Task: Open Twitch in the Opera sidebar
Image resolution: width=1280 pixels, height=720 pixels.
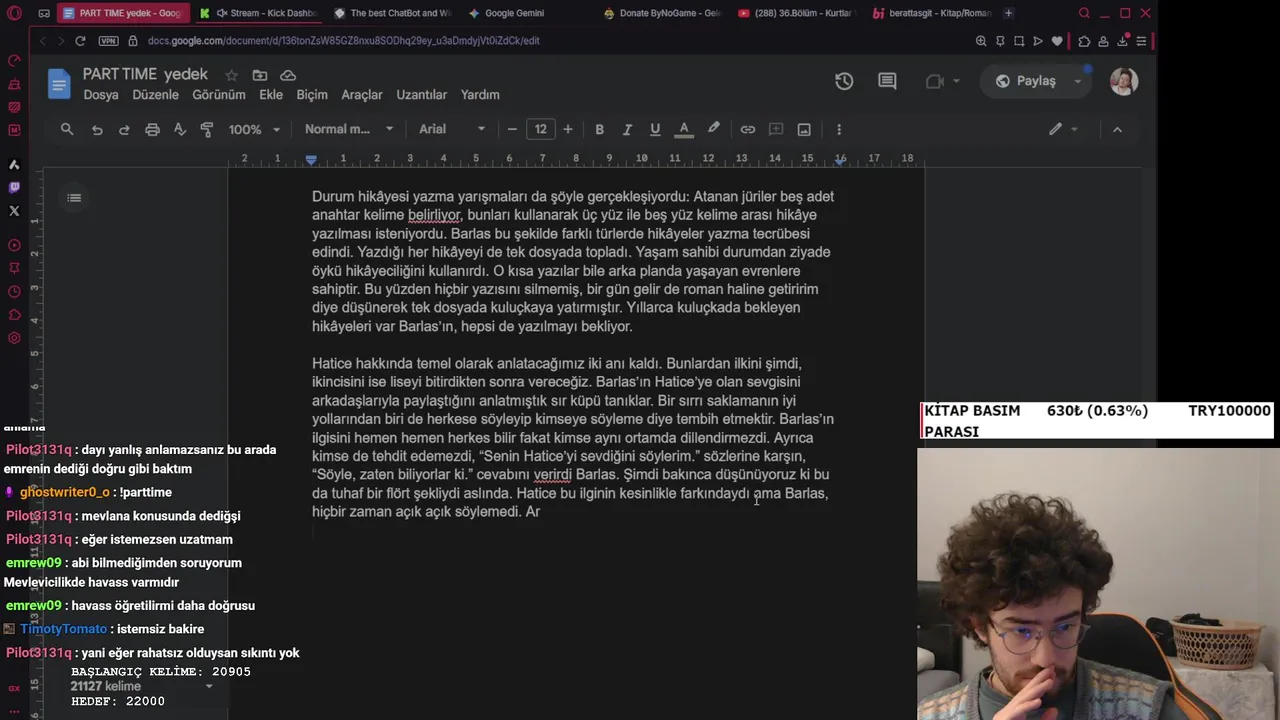Action: [x=14, y=187]
